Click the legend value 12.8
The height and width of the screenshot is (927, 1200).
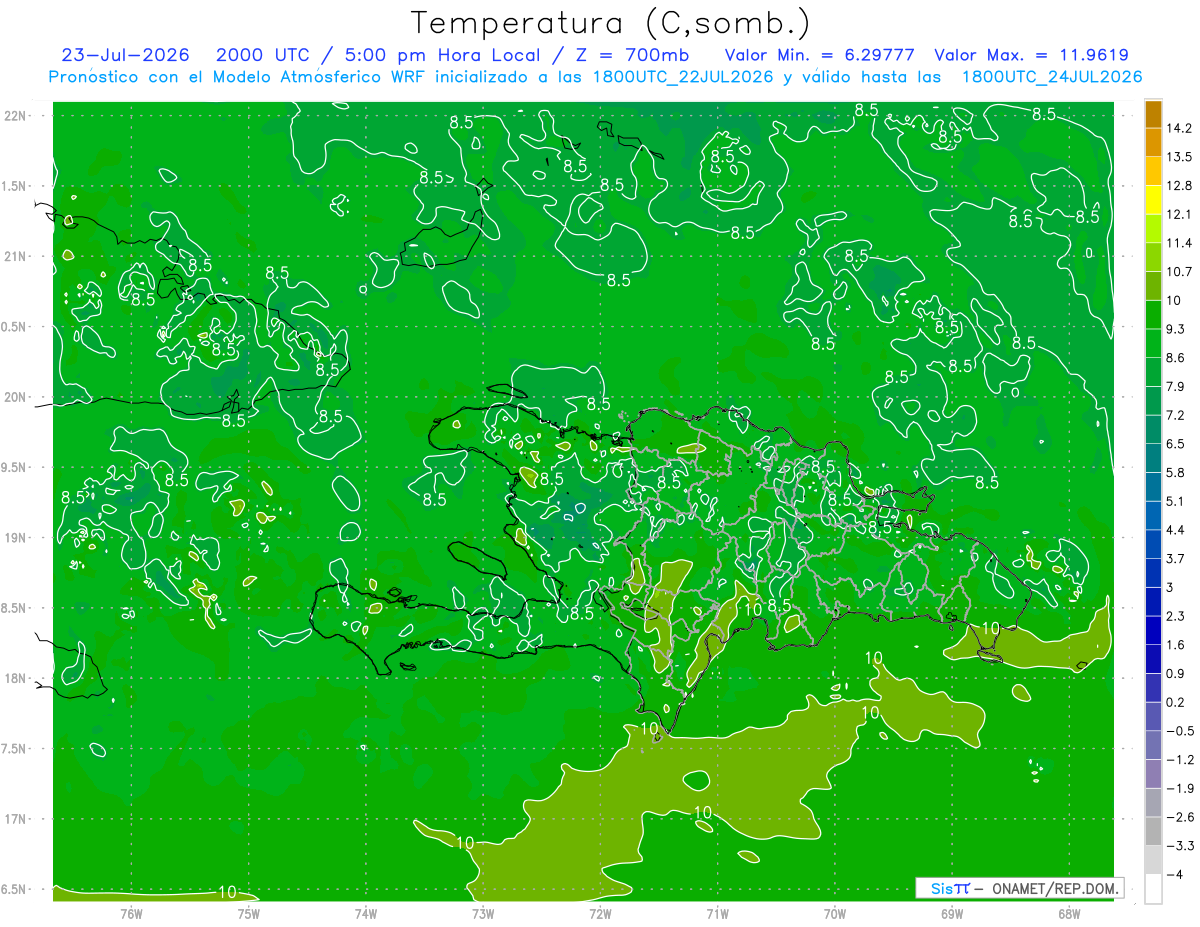tap(1180, 186)
